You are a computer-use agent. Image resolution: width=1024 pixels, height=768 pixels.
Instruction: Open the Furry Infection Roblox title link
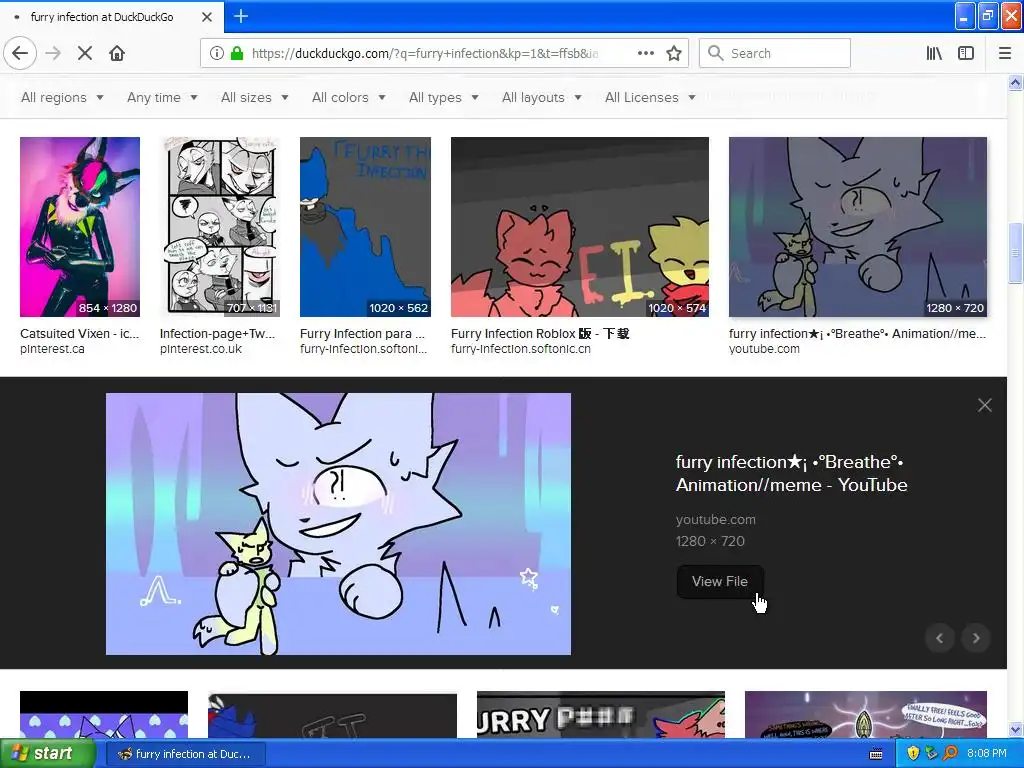click(x=539, y=334)
